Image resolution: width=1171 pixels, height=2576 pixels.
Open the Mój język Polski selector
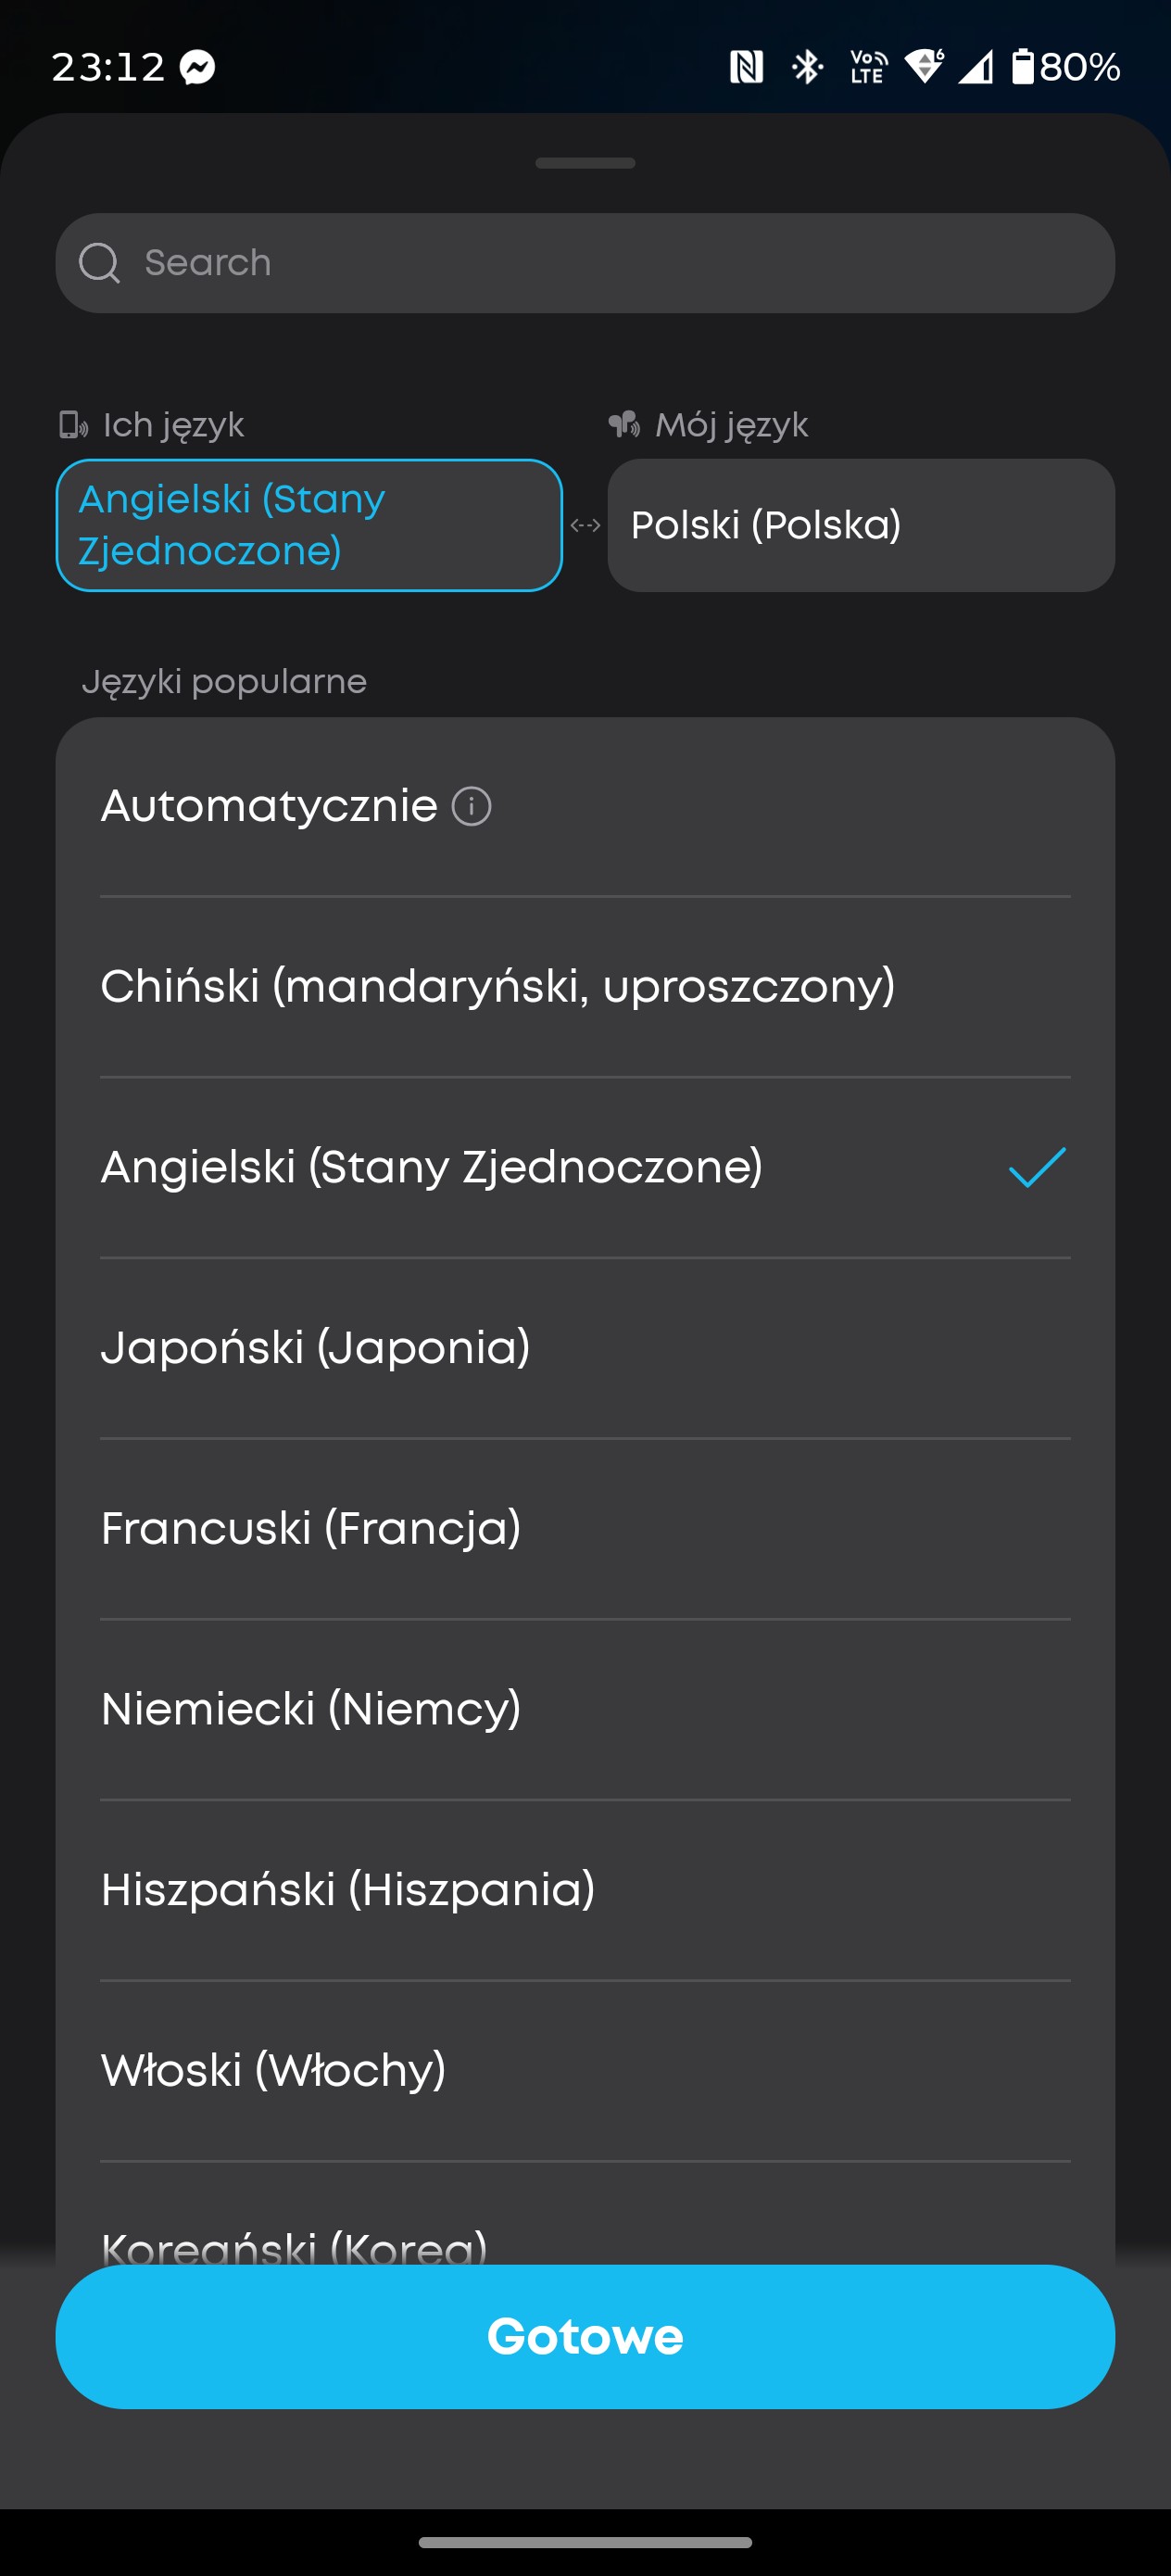click(861, 525)
